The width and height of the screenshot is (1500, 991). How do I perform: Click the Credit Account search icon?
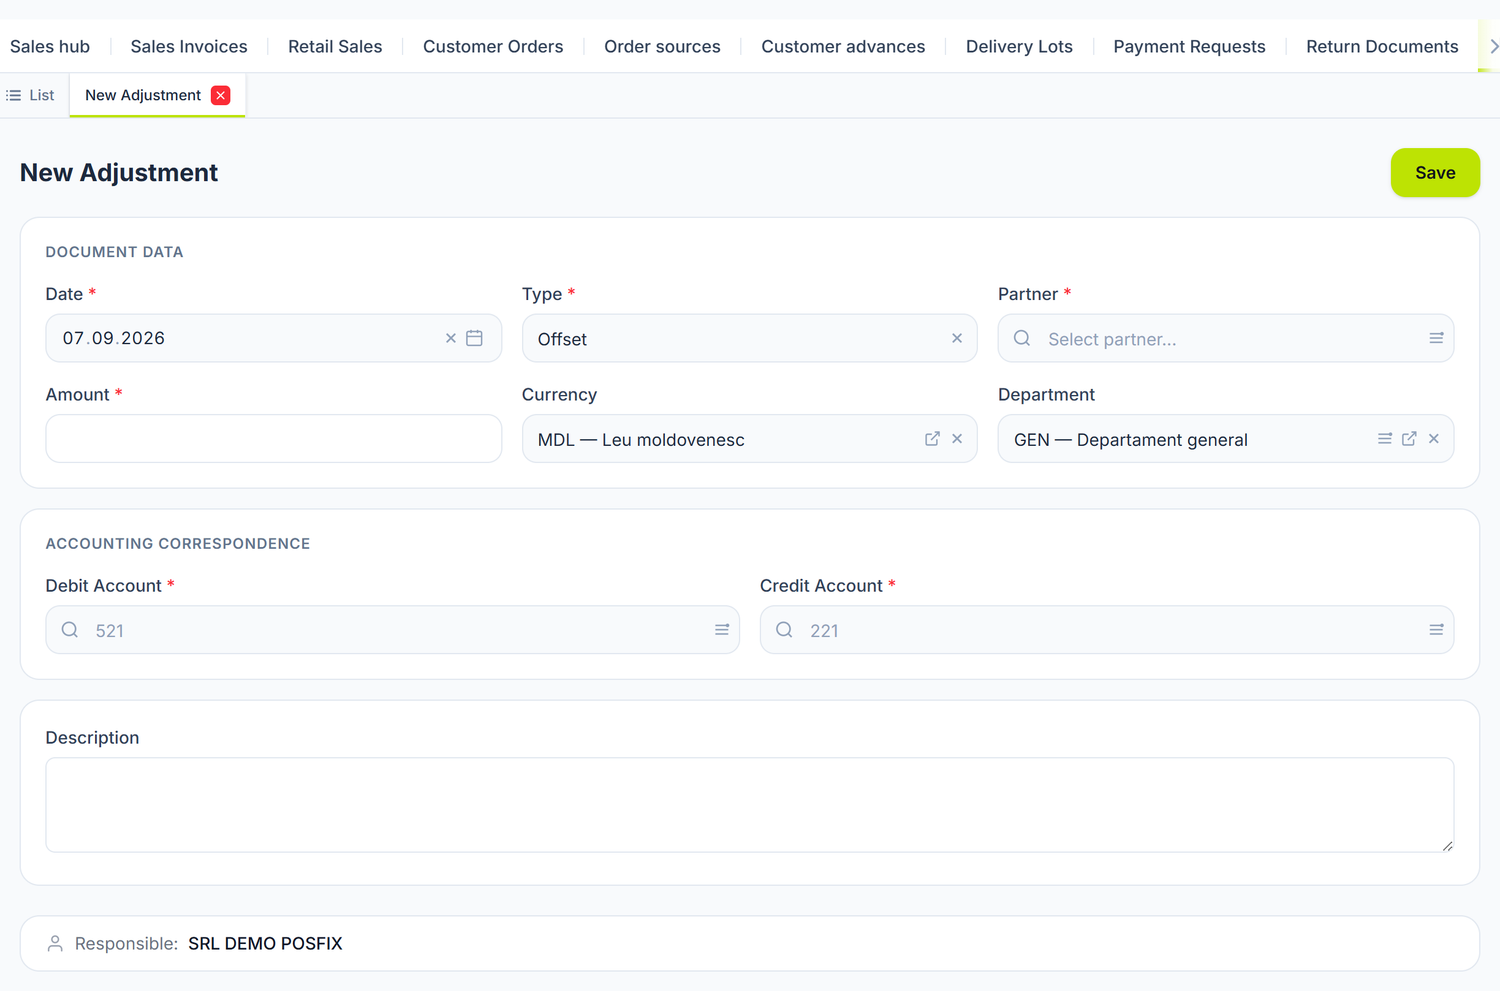pos(784,629)
